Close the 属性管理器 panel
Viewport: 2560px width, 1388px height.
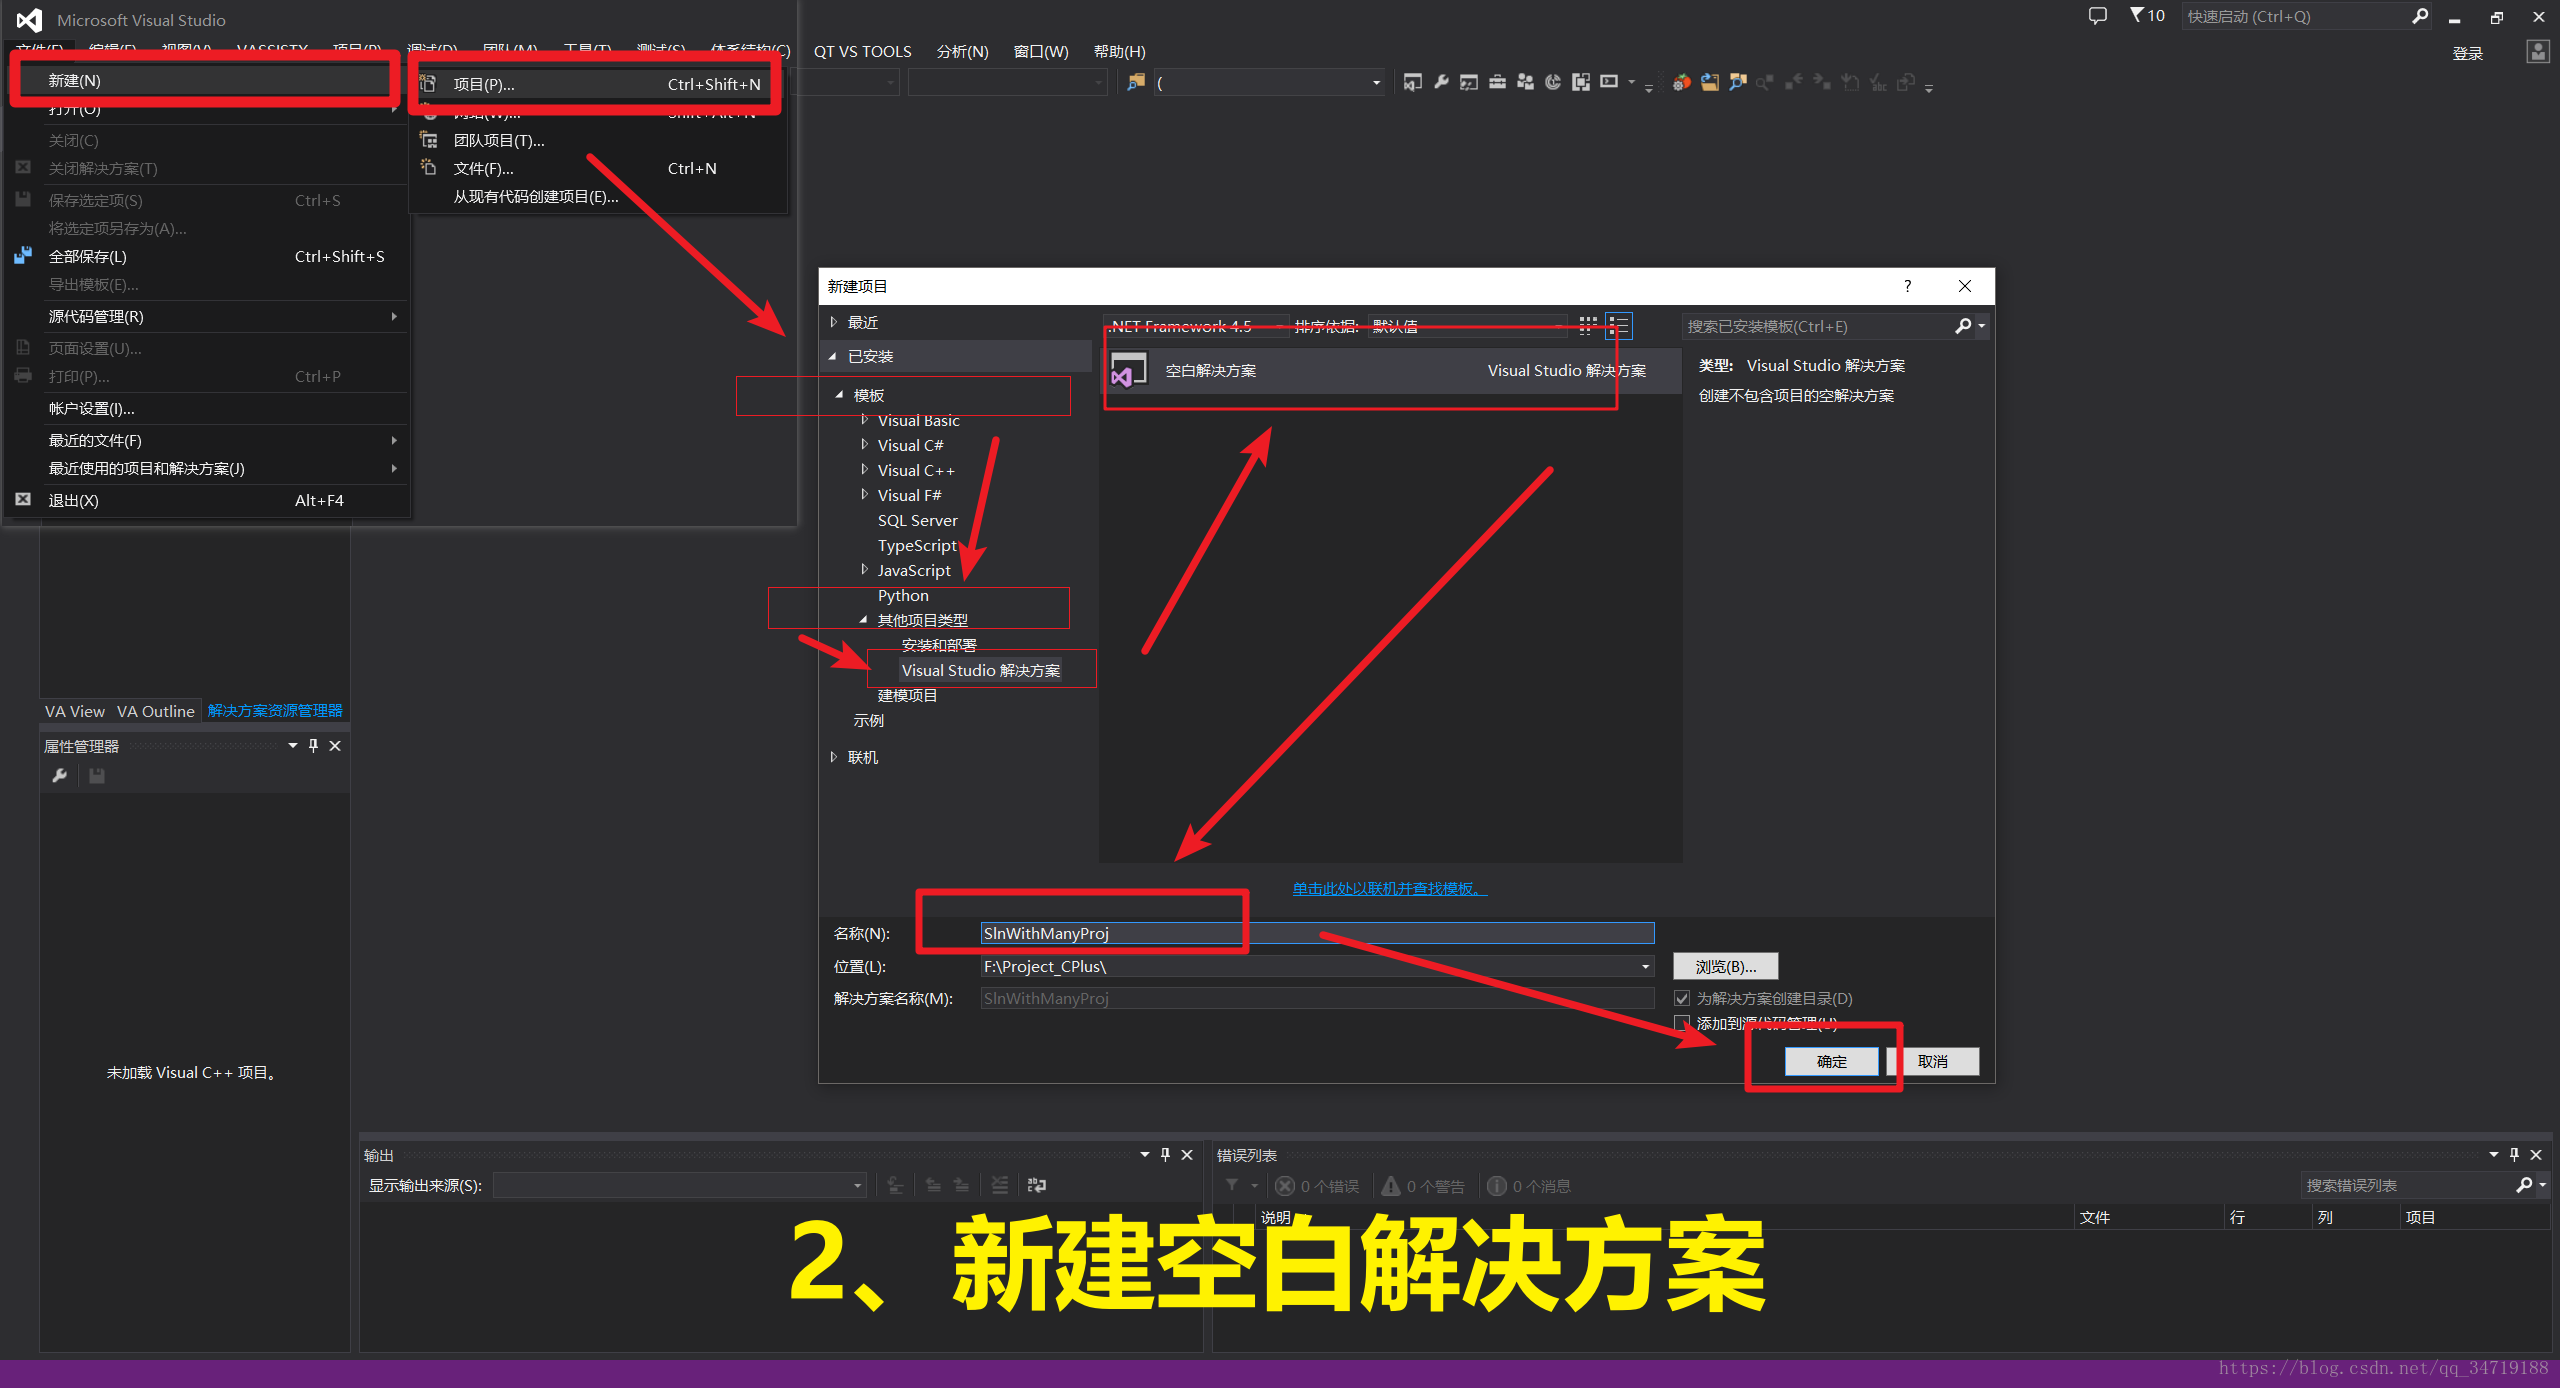pos(335,746)
